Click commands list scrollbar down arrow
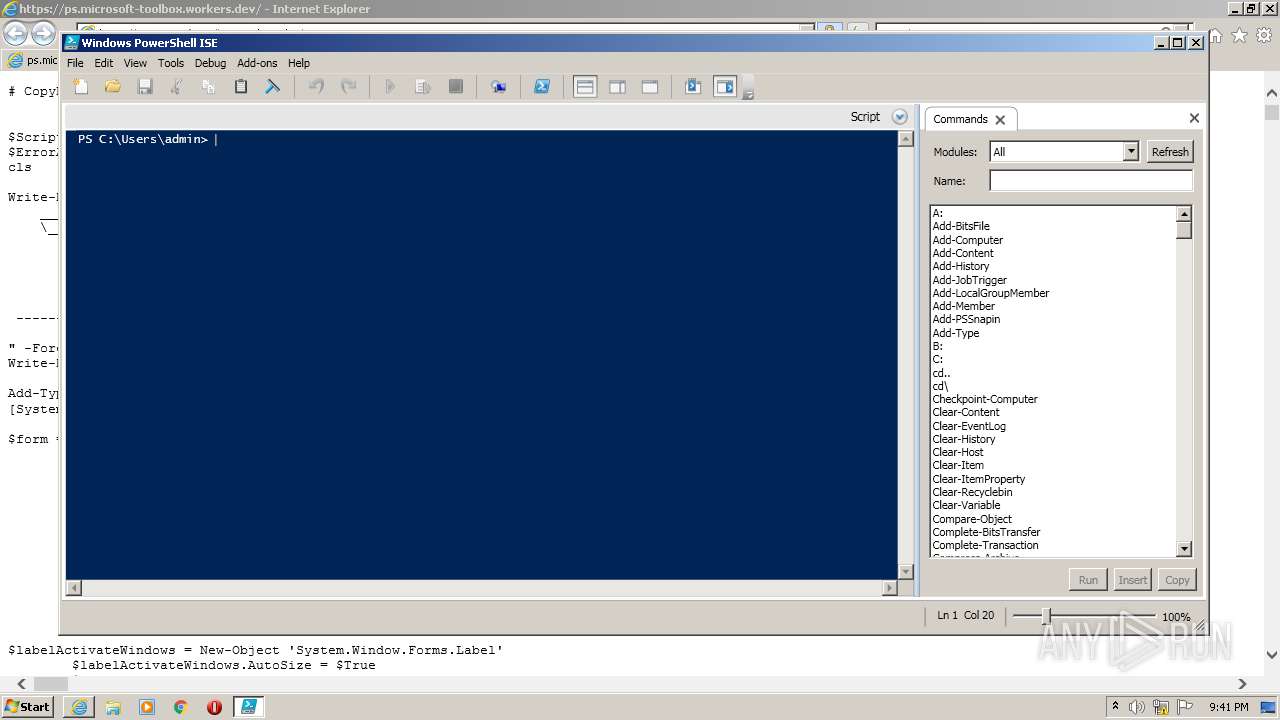Screen dimensions: 1280x720 click(1184, 549)
